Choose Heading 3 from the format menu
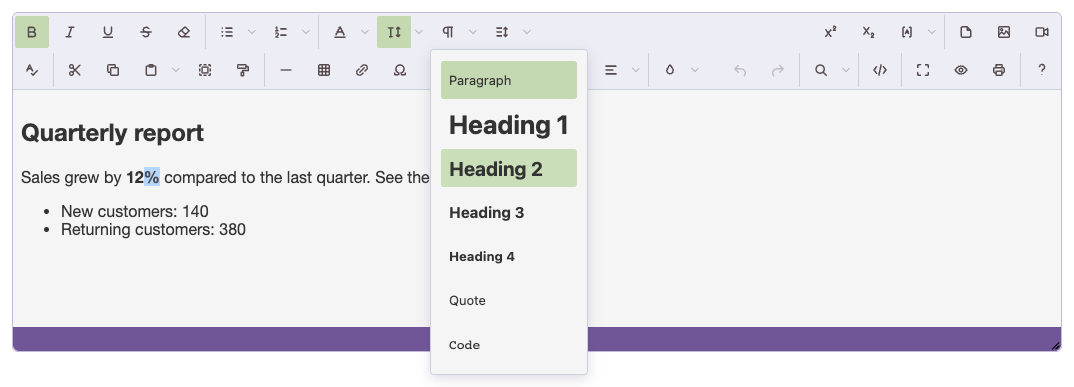The width and height of the screenshot is (1074, 387). (x=509, y=212)
